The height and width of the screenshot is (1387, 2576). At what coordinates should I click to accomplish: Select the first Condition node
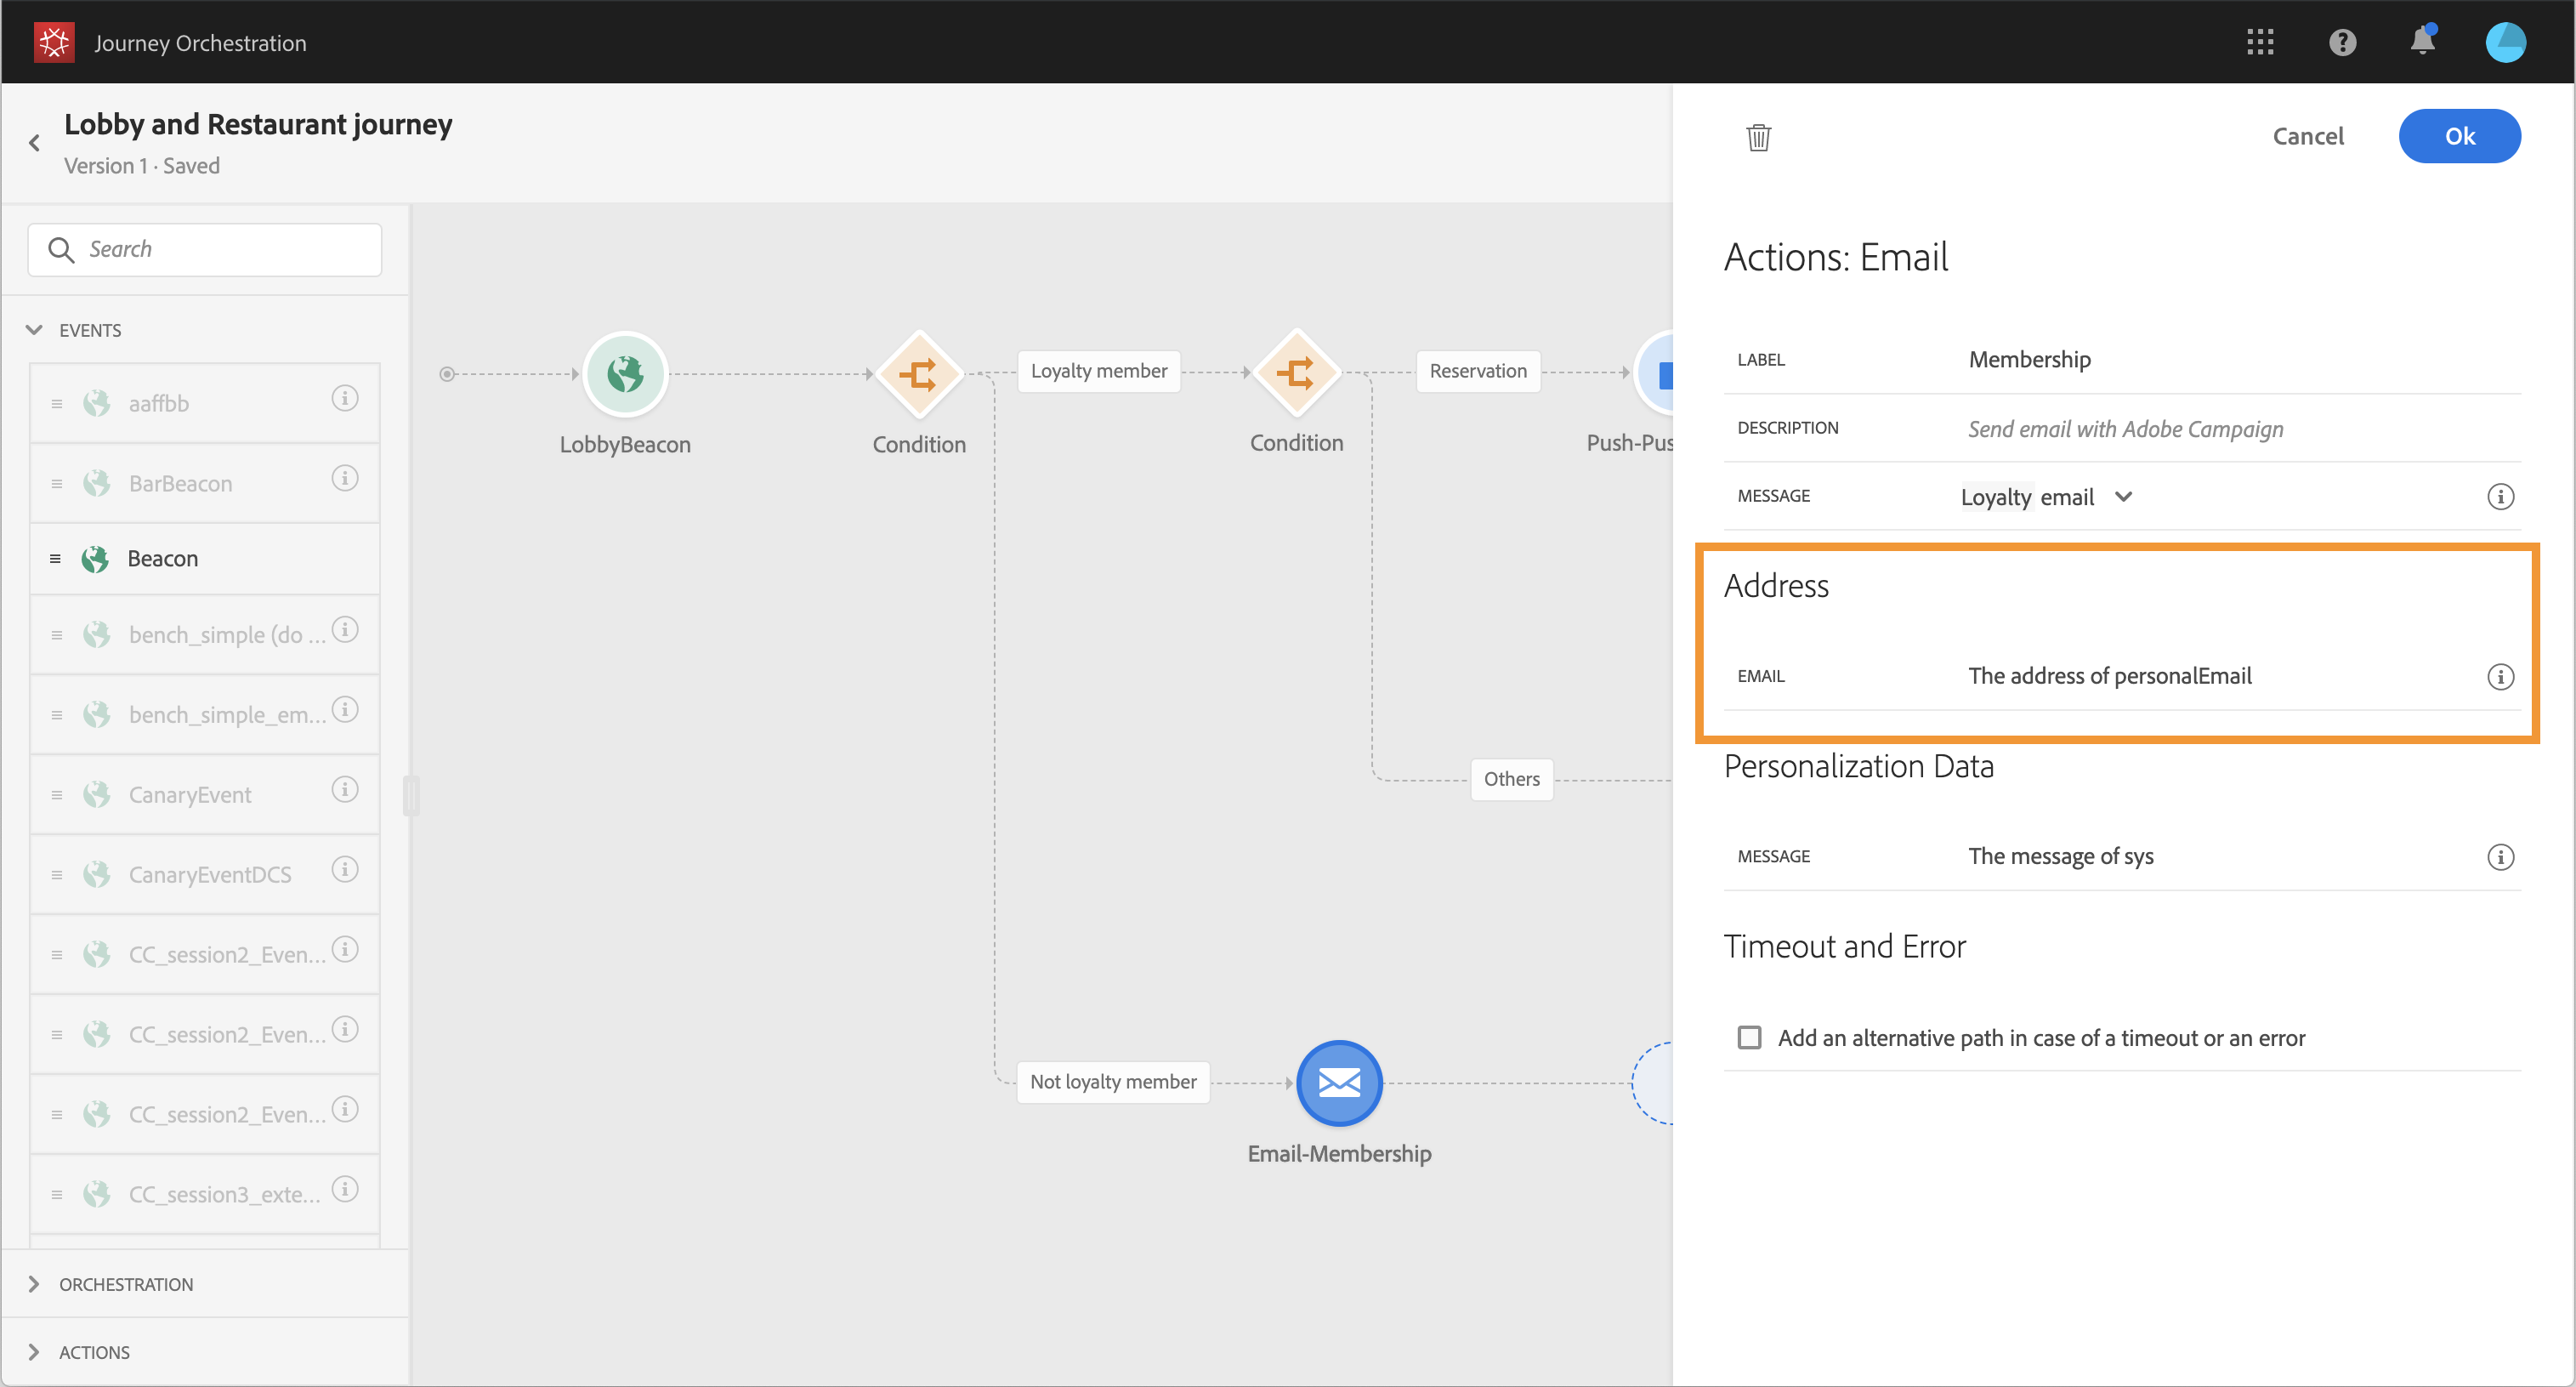coord(918,374)
